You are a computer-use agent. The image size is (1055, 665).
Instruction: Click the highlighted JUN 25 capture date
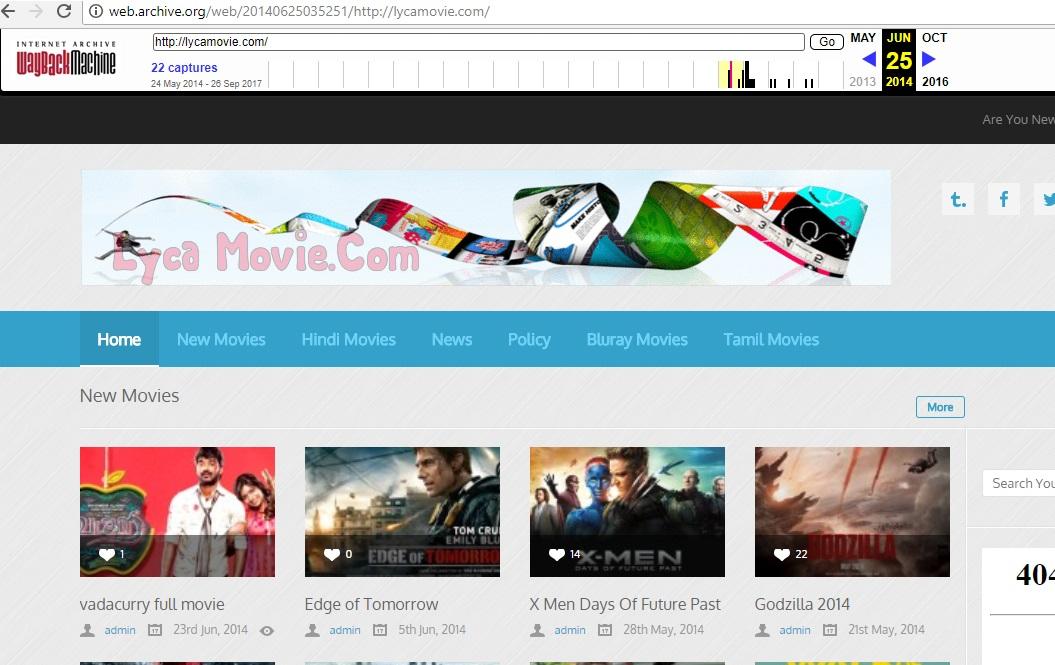pos(899,60)
